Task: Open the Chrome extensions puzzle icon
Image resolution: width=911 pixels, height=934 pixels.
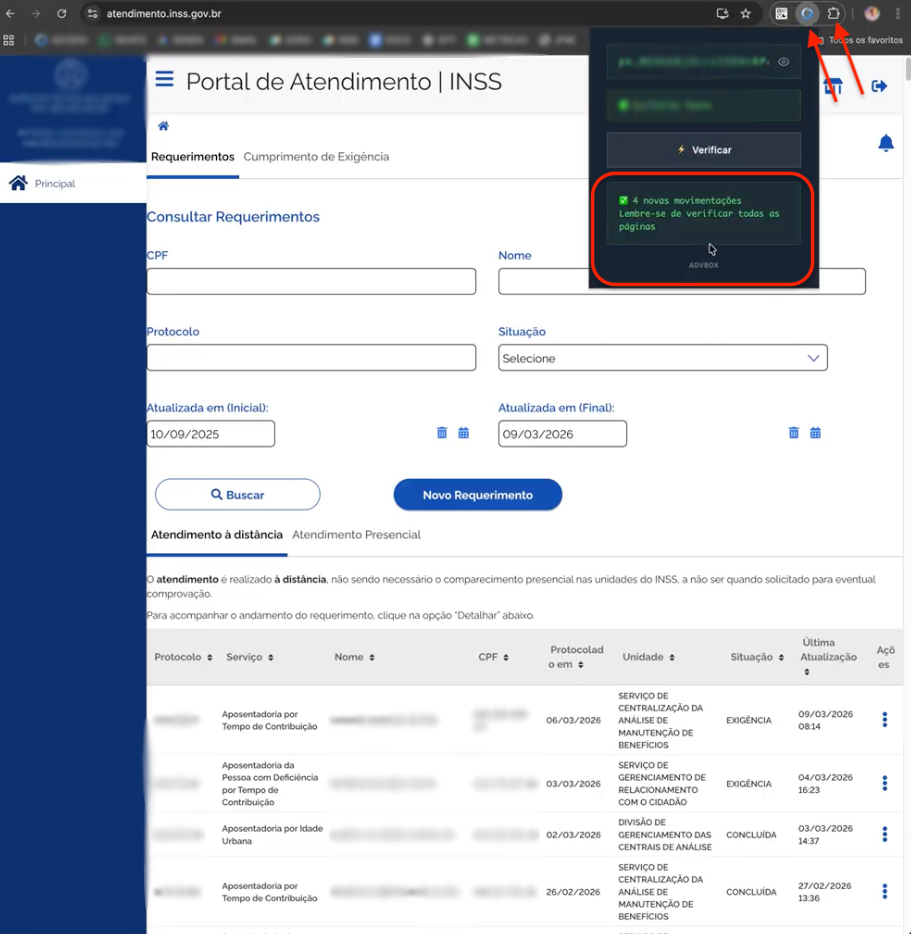Action: coord(833,14)
